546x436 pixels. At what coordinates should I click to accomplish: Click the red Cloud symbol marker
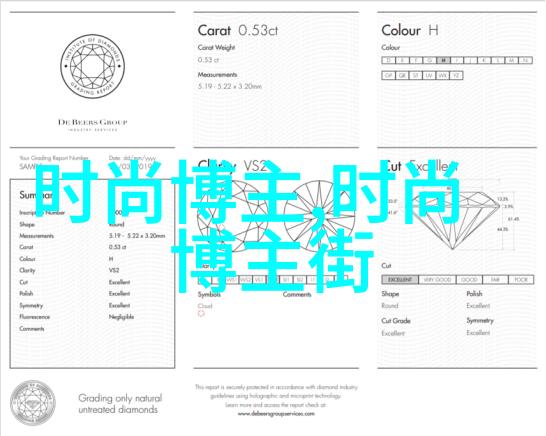pos(201,313)
